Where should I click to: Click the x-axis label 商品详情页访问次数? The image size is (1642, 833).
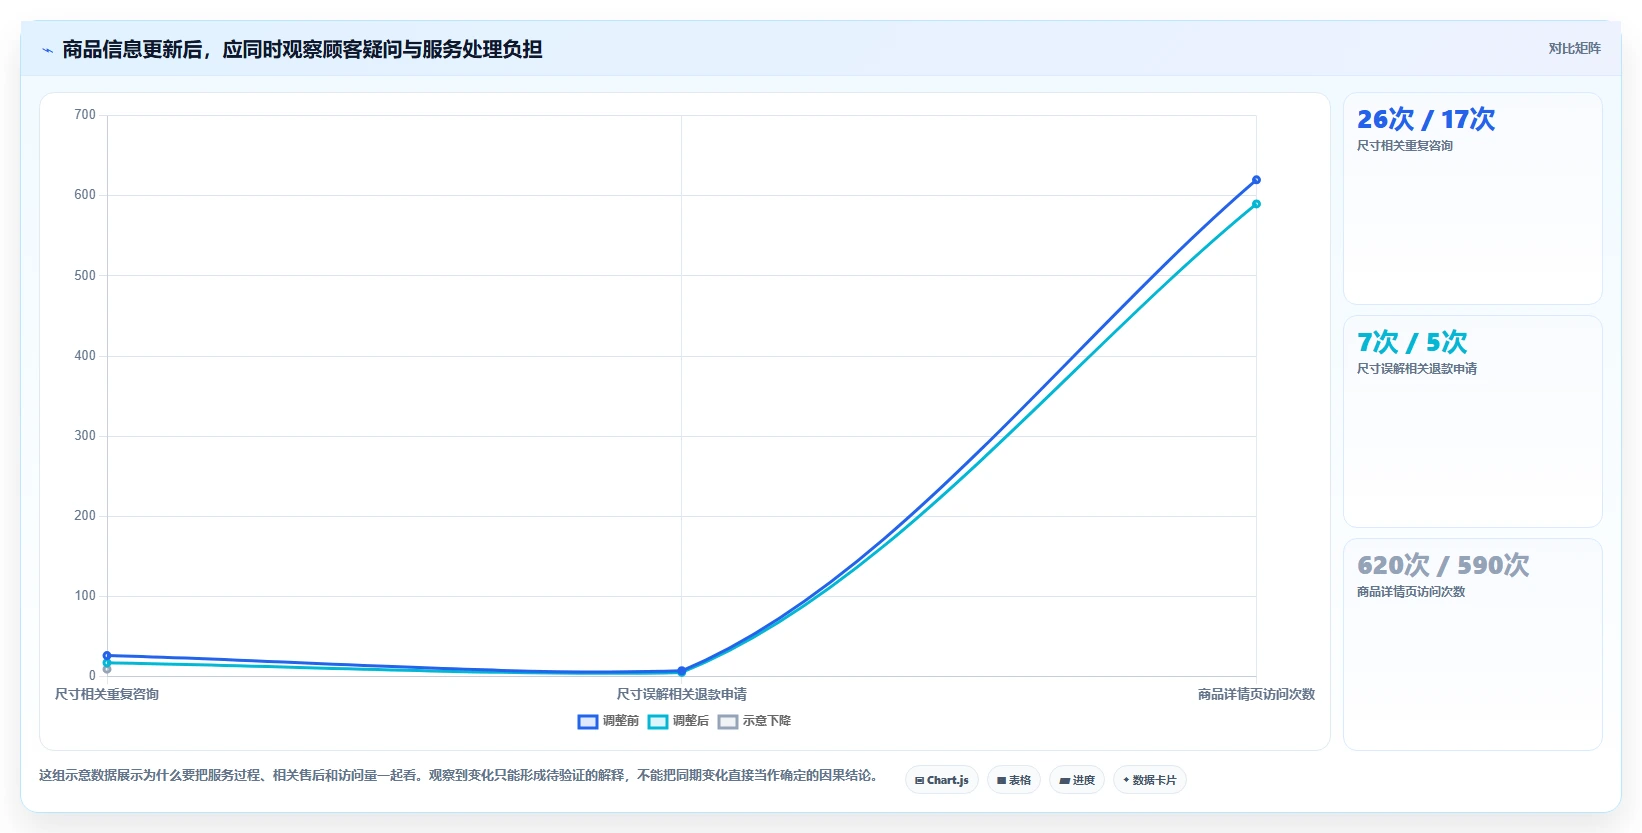(1256, 694)
